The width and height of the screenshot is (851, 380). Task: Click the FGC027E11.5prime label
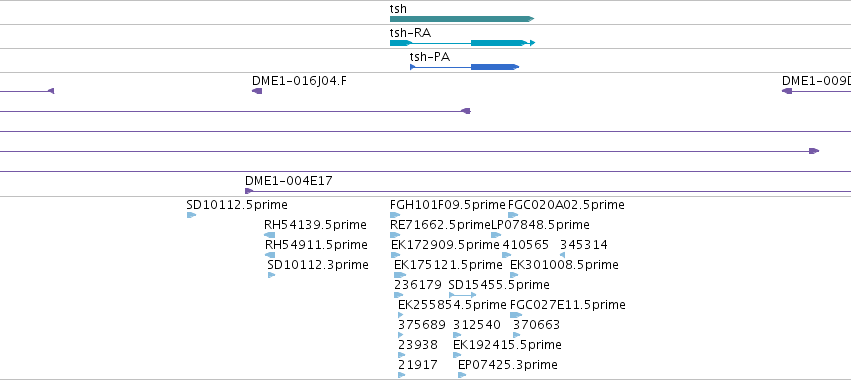(x=568, y=305)
